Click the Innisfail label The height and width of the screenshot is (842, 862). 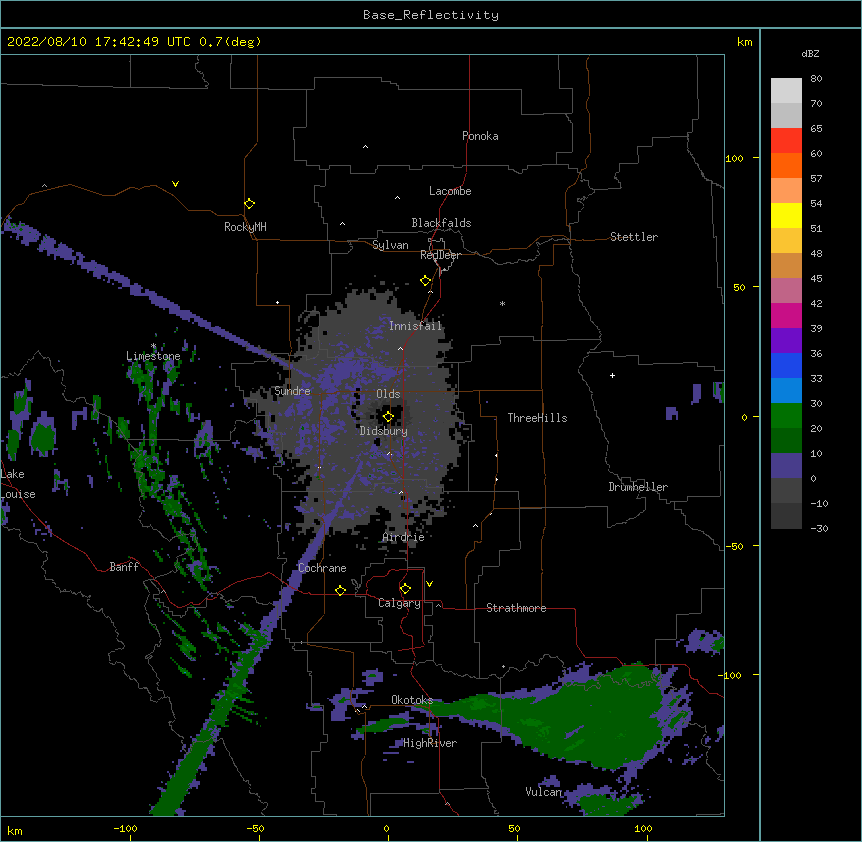[x=416, y=326]
